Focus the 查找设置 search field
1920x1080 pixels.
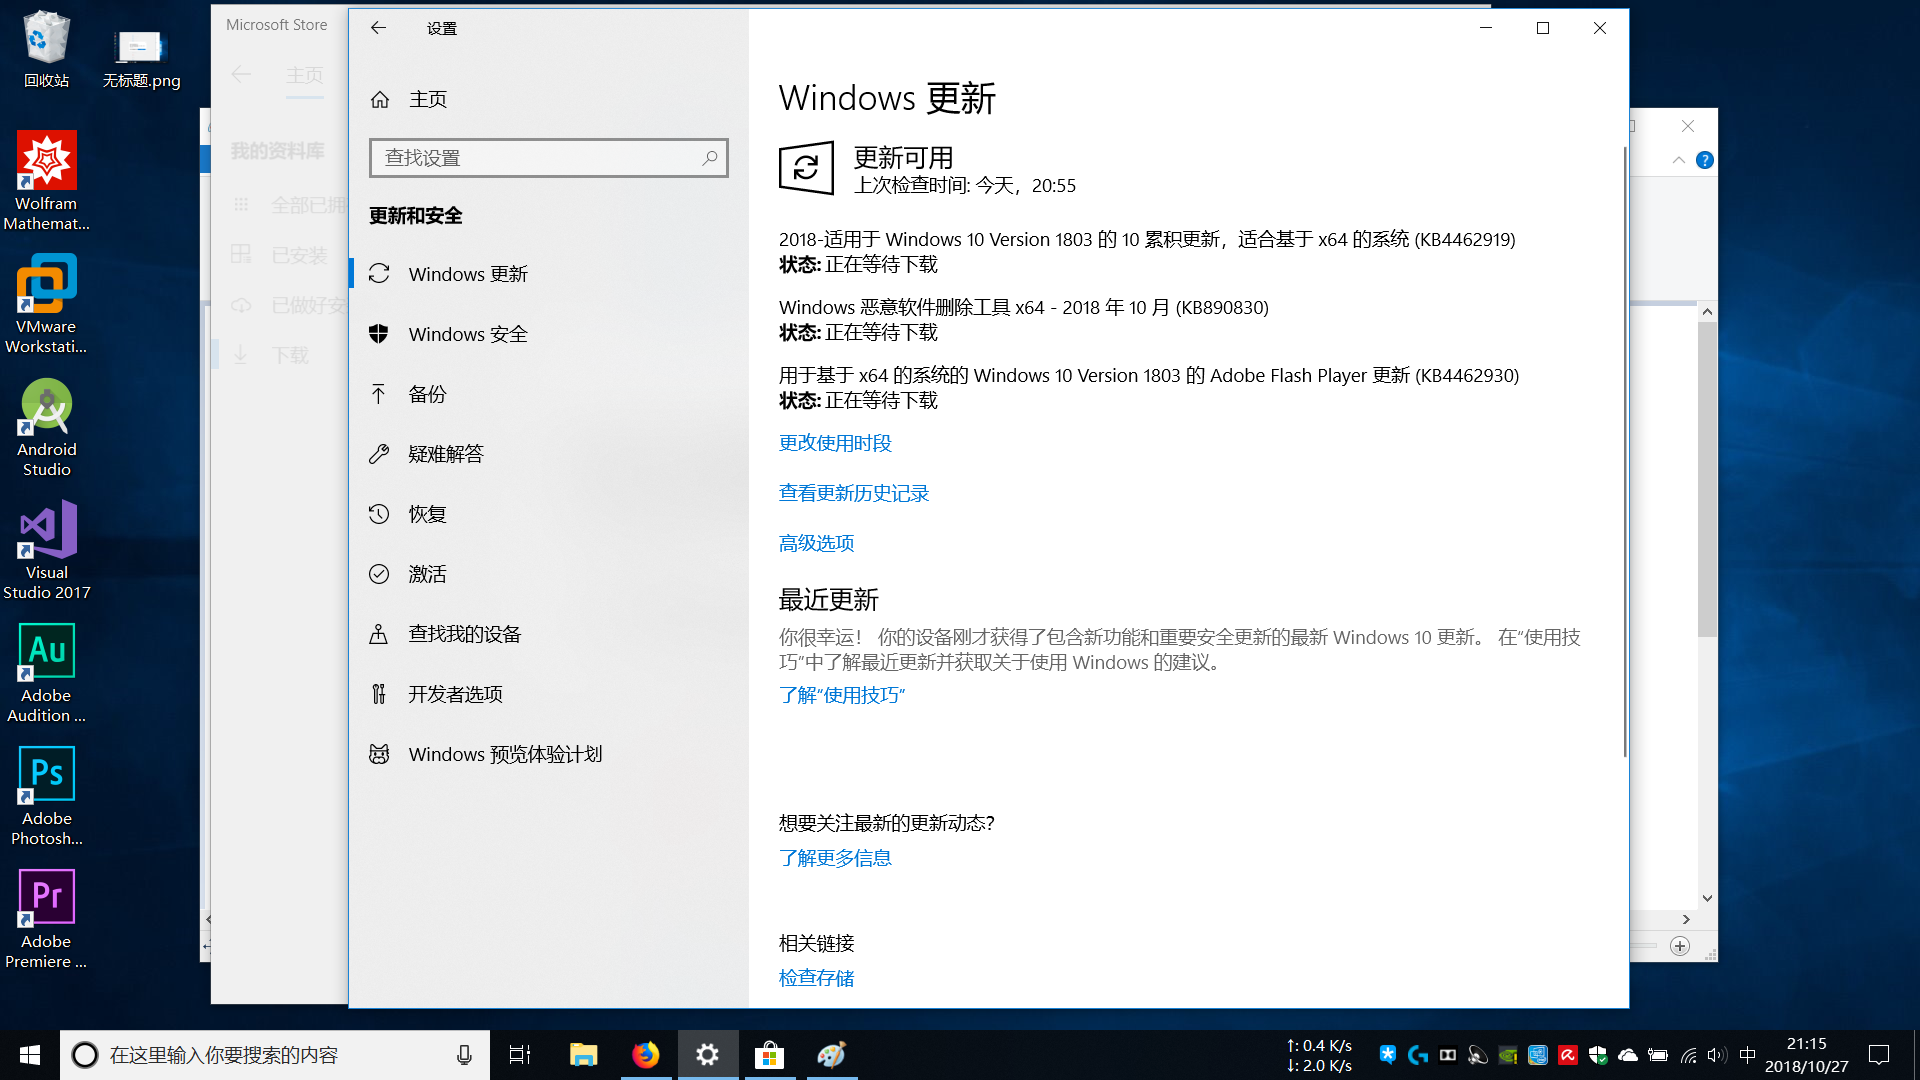tap(549, 158)
